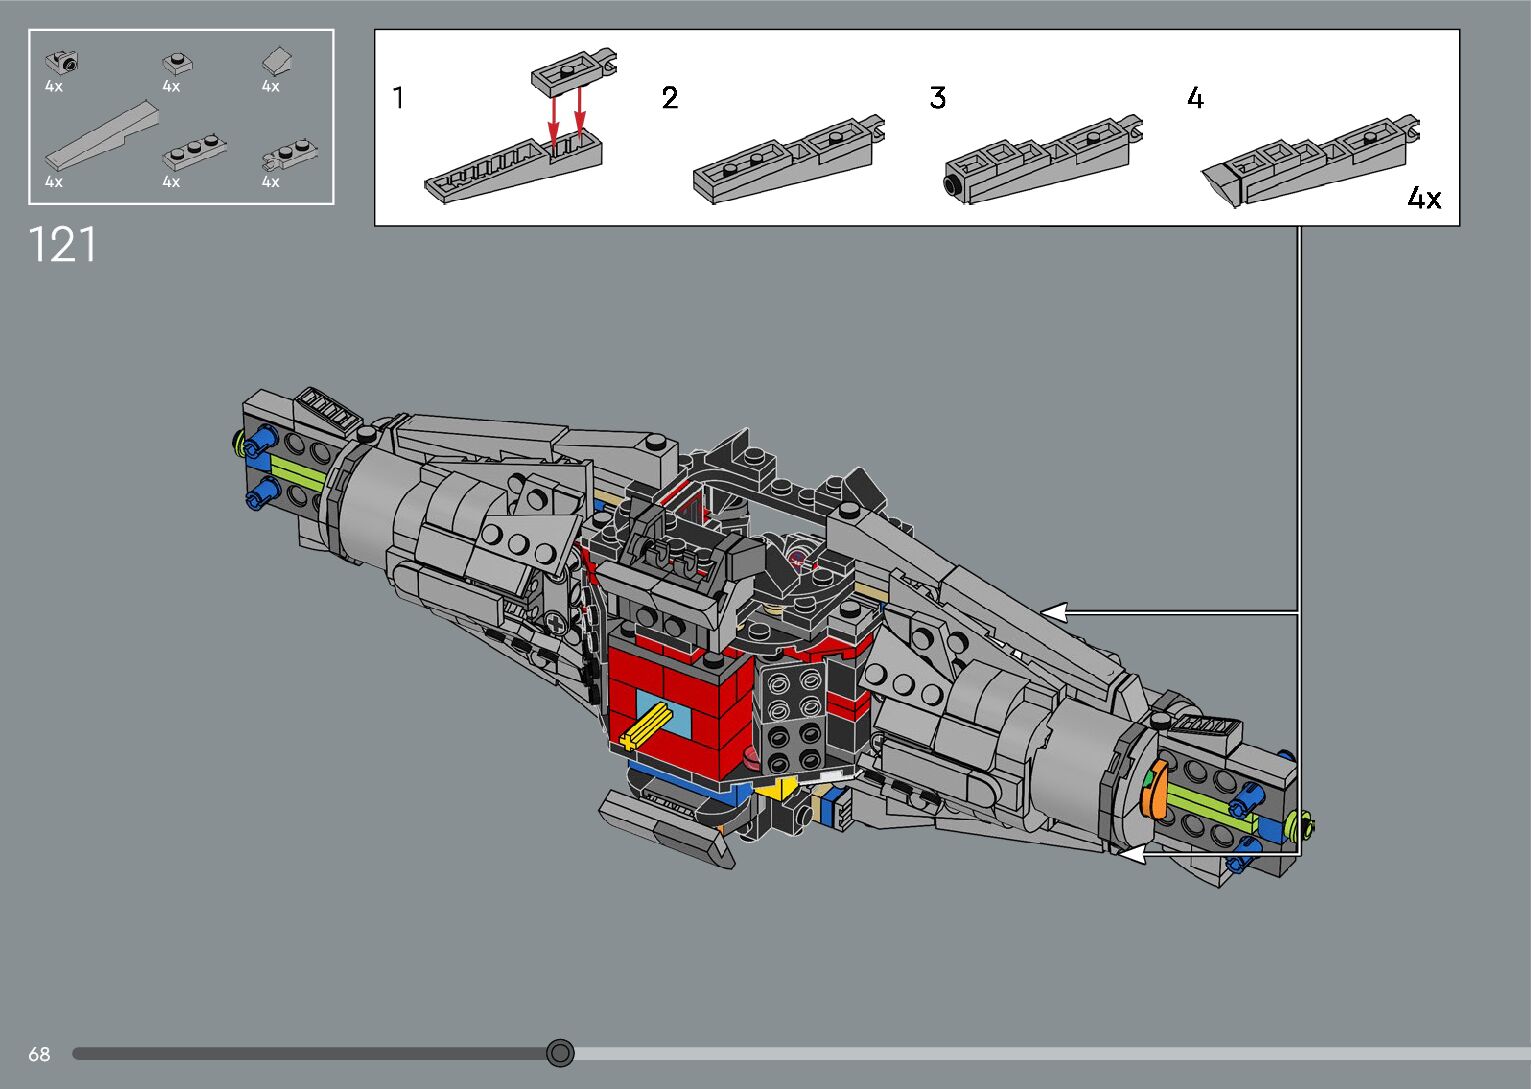Select sub-step 3 assembly image
The height and width of the screenshot is (1089, 1531).
pyautogui.click(x=1043, y=158)
